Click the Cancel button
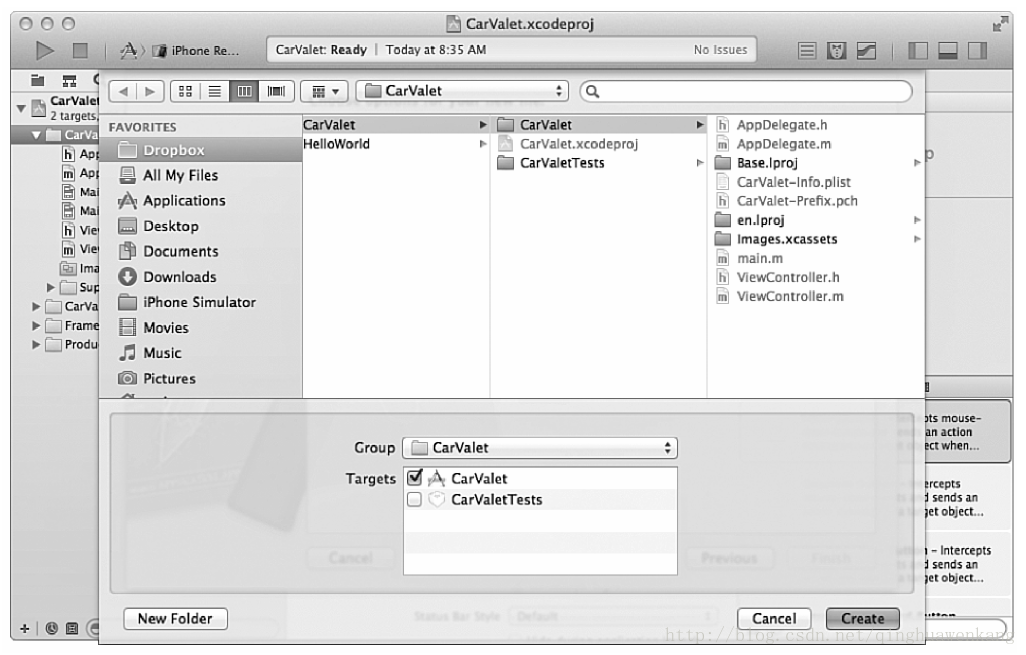 click(774, 618)
